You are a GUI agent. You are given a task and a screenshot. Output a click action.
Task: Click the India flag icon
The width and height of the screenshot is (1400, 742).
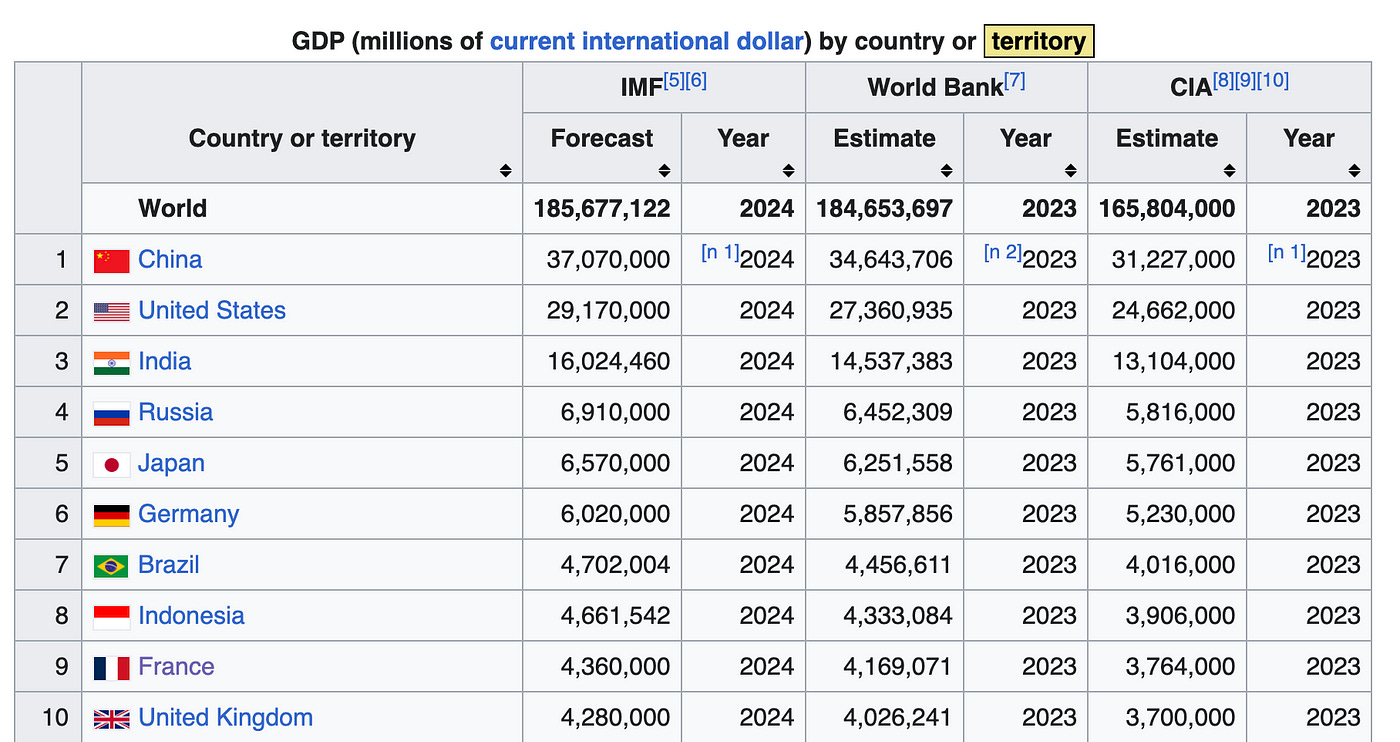pyautogui.click(x=111, y=362)
